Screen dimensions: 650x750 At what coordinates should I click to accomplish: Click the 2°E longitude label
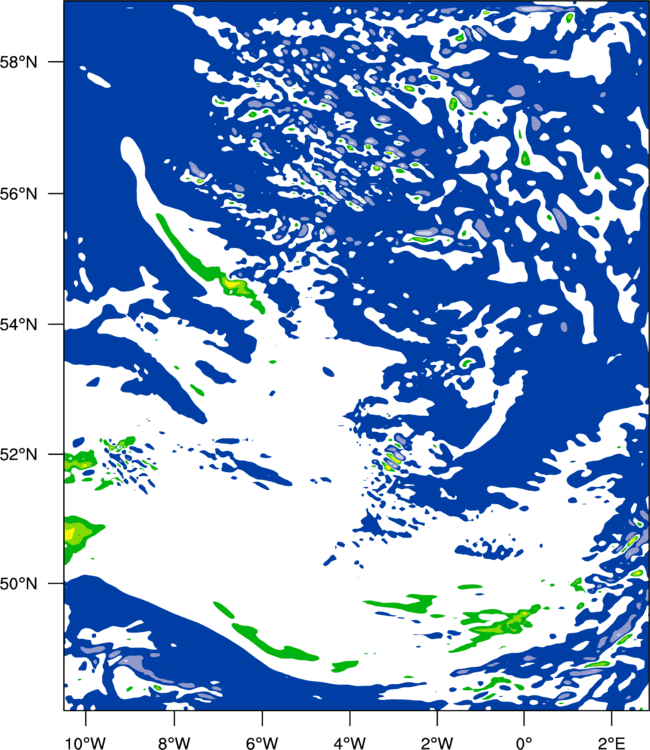pyautogui.click(x=611, y=743)
